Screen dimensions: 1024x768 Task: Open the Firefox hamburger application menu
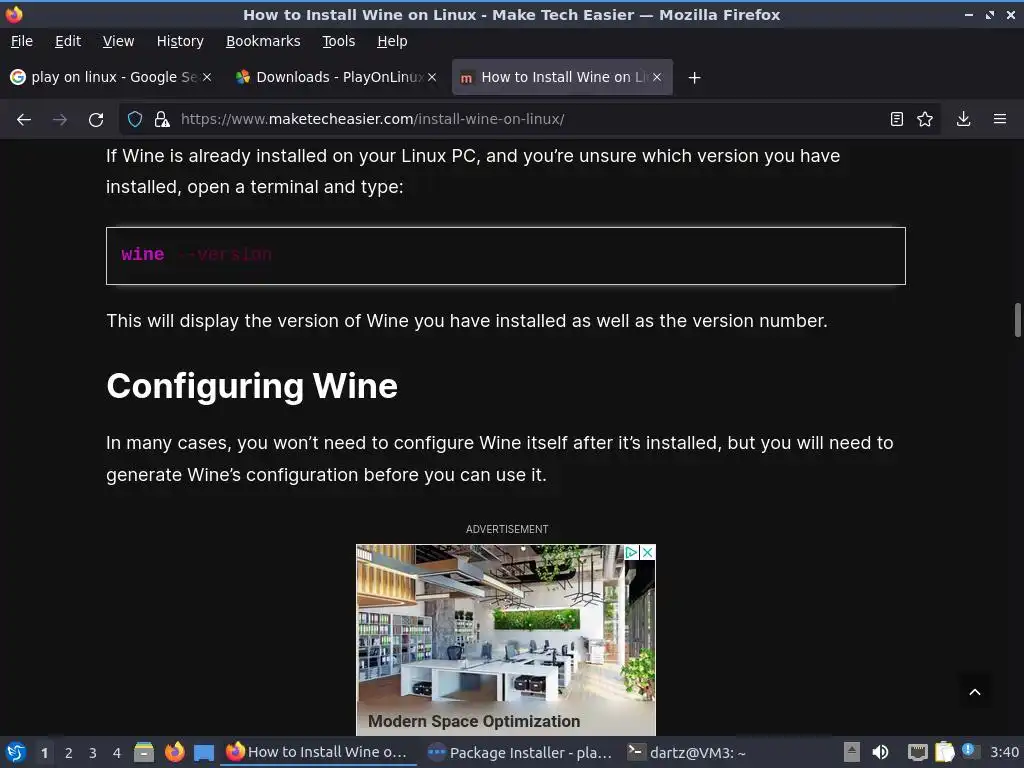pos(1000,119)
